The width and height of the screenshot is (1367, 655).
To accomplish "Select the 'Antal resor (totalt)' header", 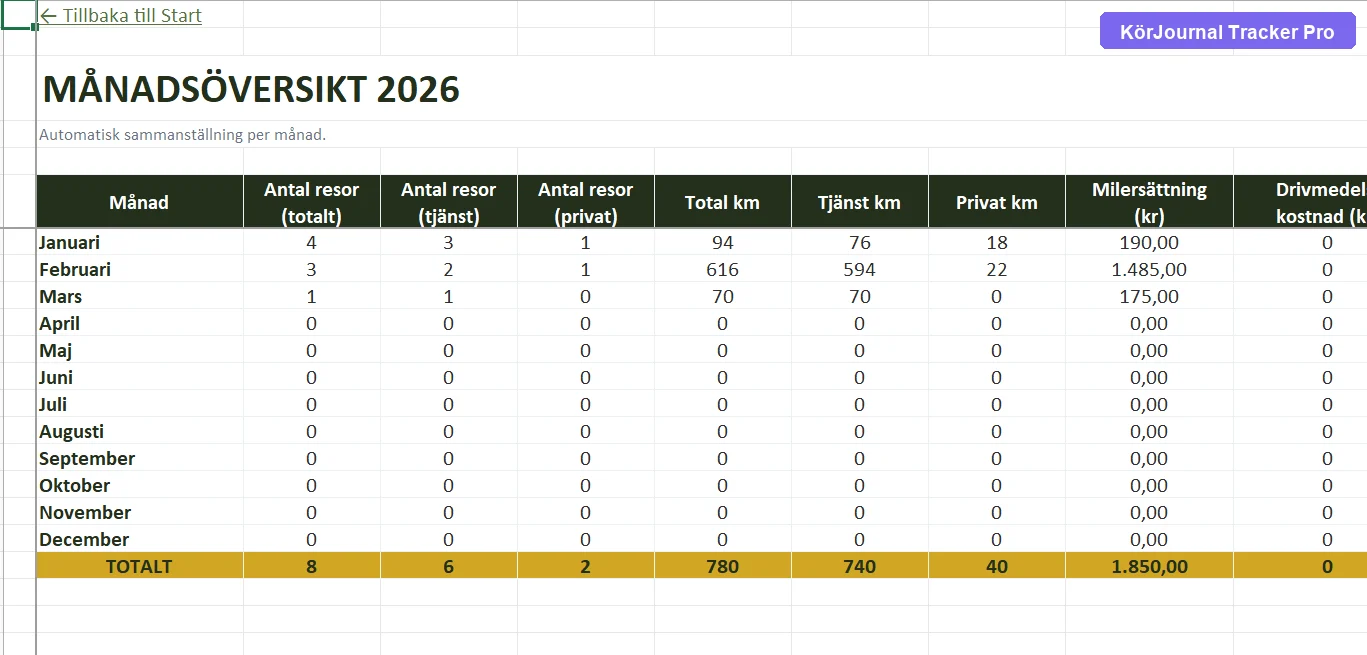I will coord(311,202).
